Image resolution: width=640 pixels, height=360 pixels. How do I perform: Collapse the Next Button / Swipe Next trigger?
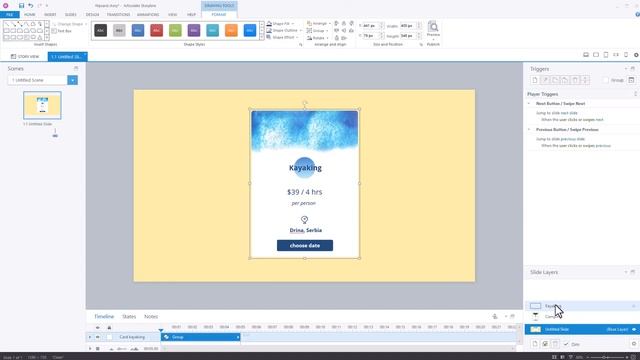(529, 104)
